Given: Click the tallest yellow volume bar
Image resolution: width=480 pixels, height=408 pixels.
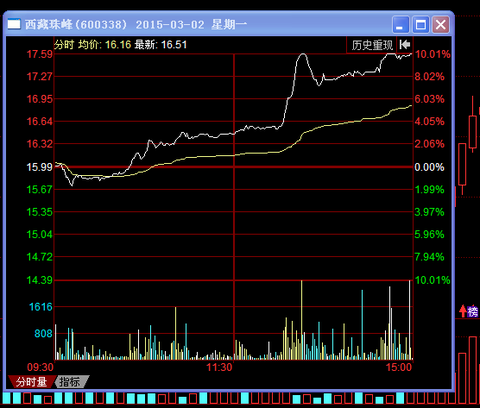Looking at the screenshot, I should click(x=301, y=320).
